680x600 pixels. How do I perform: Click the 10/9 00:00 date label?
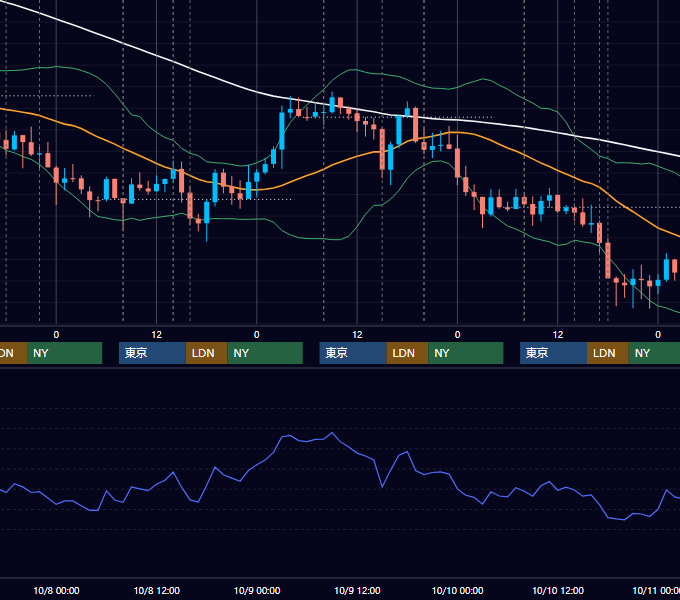(257, 590)
